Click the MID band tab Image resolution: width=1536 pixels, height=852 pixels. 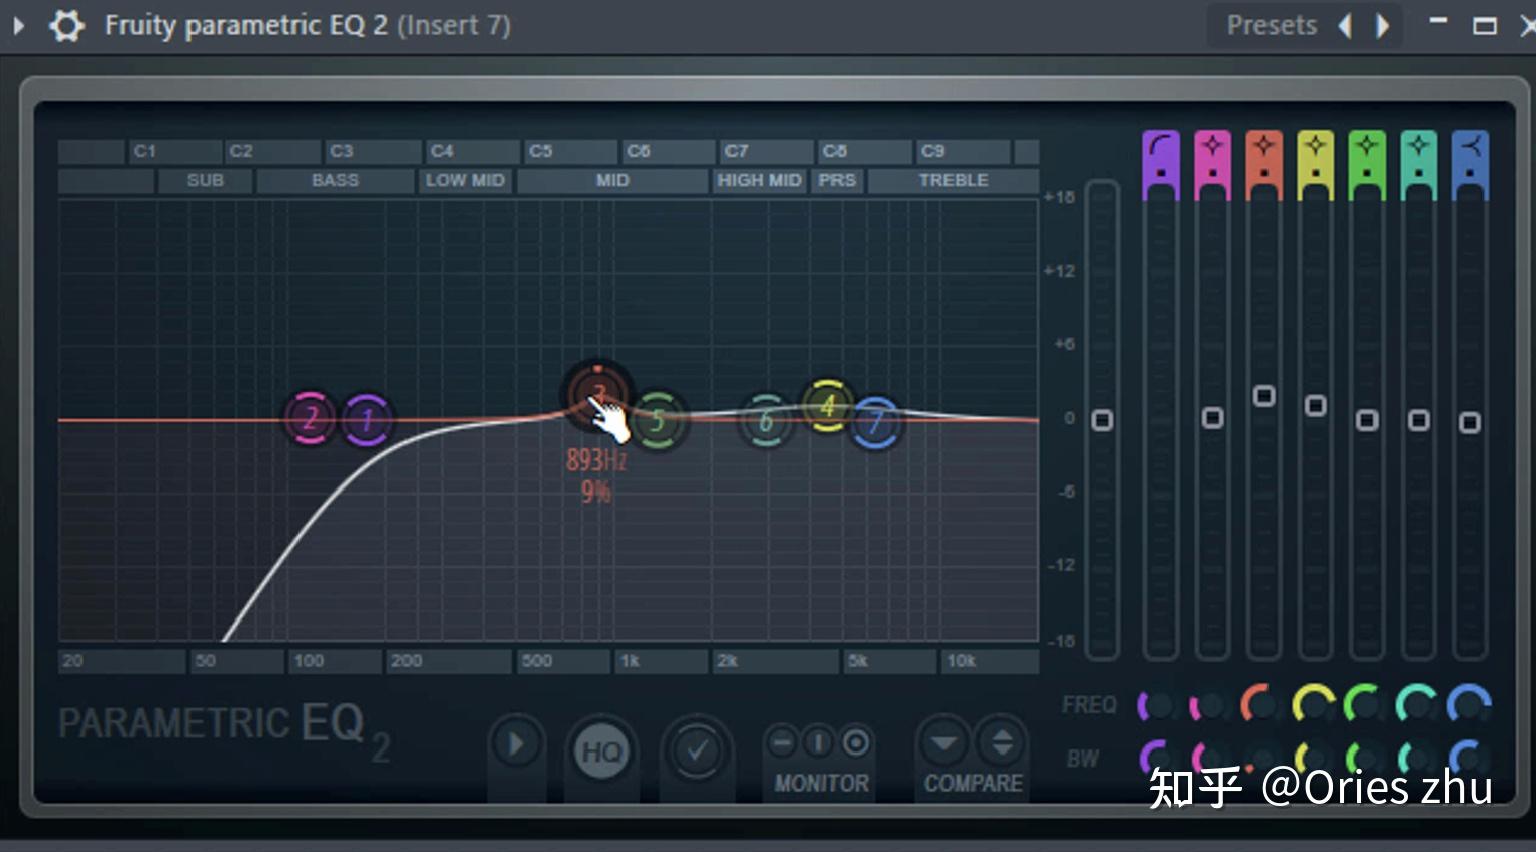612,181
